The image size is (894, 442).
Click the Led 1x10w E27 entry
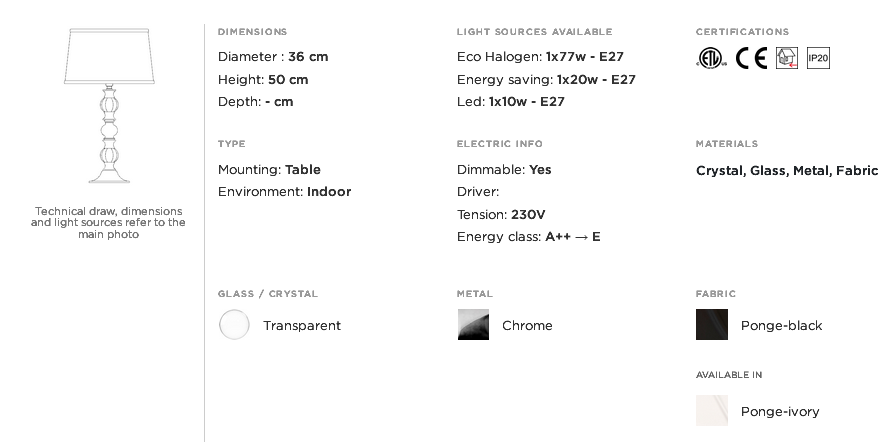(x=510, y=102)
